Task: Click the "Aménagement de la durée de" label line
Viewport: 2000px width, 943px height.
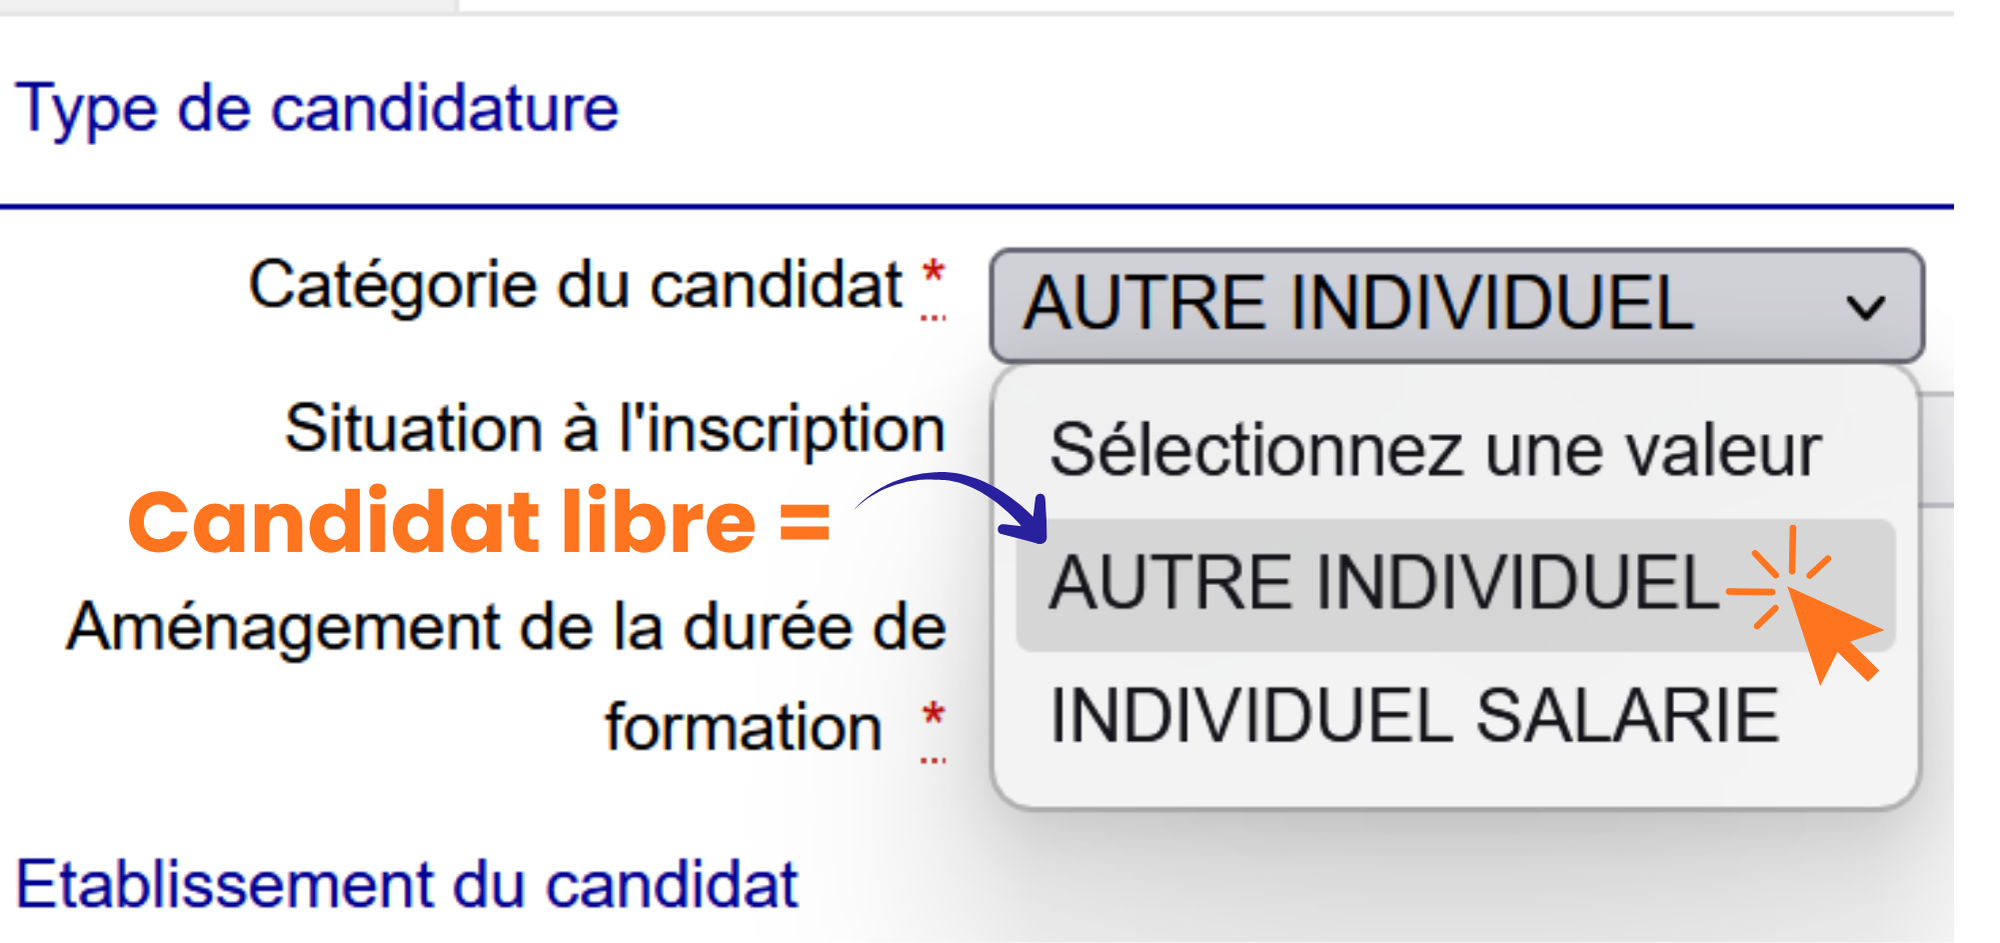Action: tap(506, 628)
